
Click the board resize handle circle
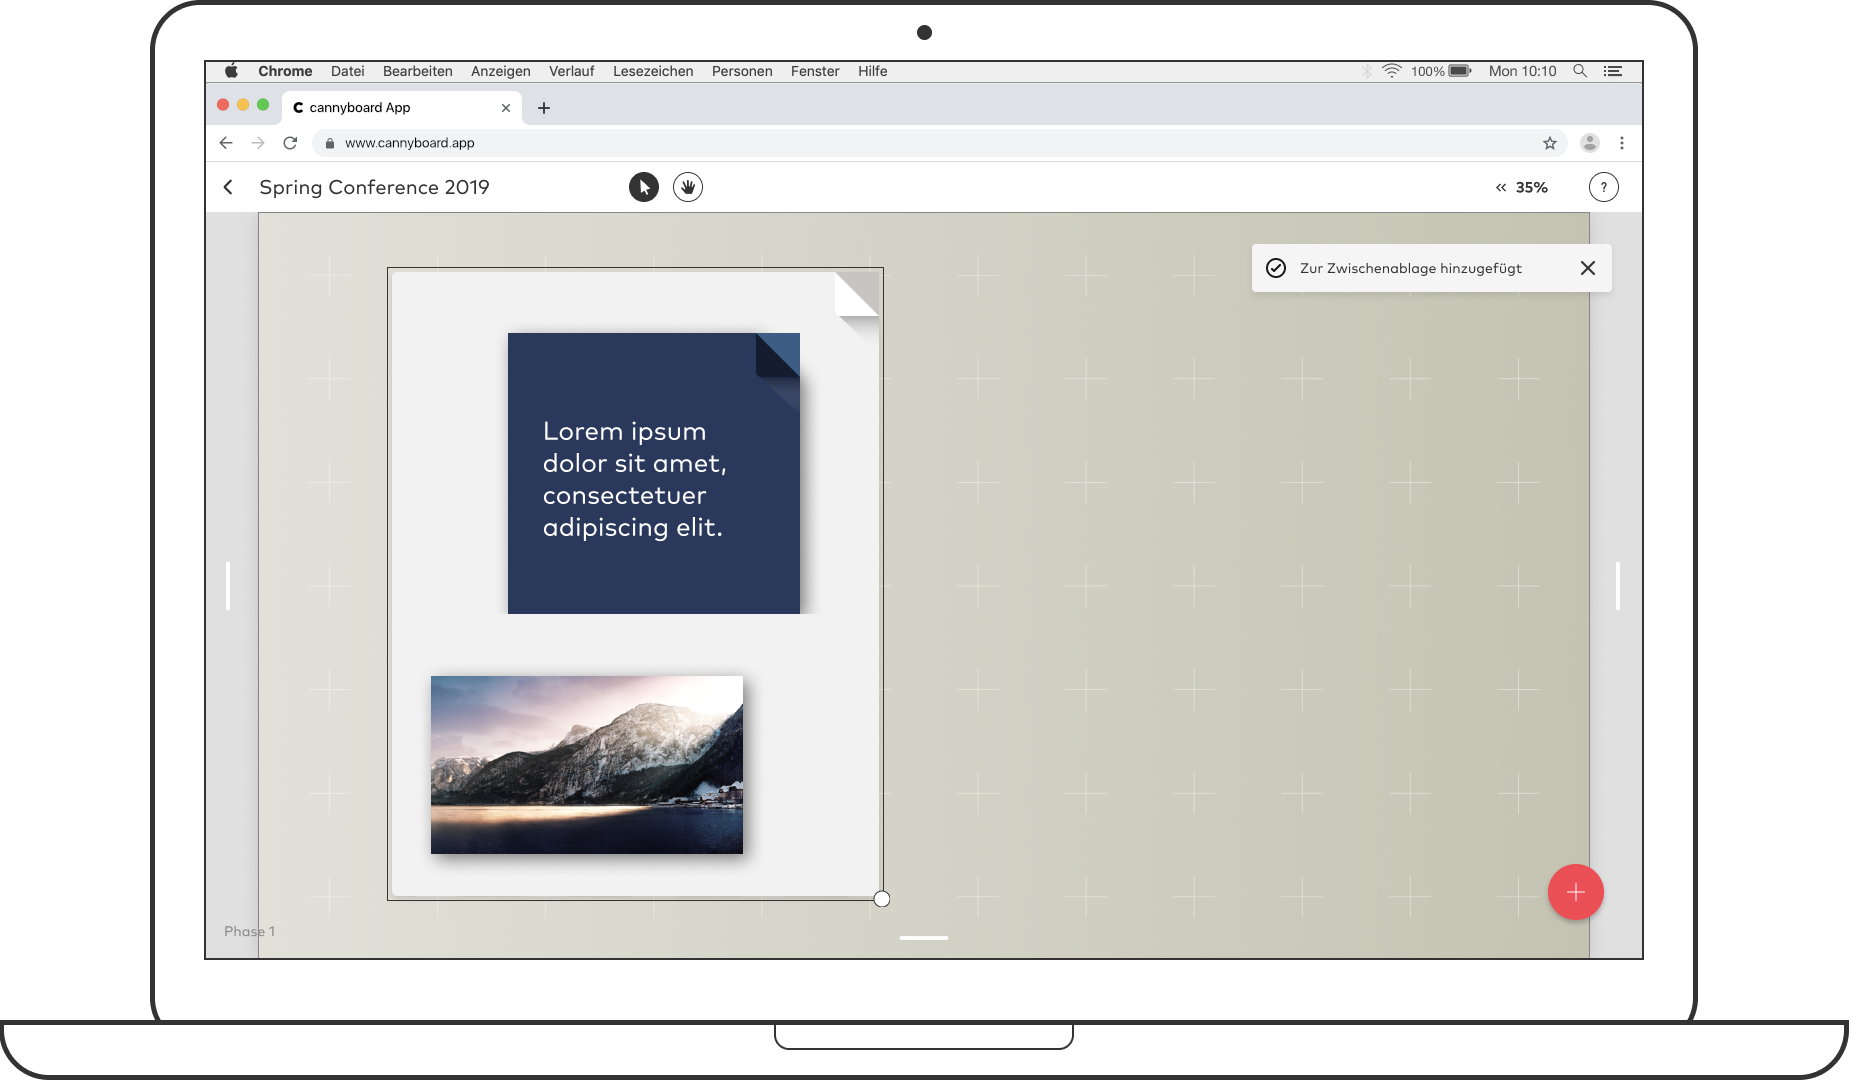[x=882, y=899]
